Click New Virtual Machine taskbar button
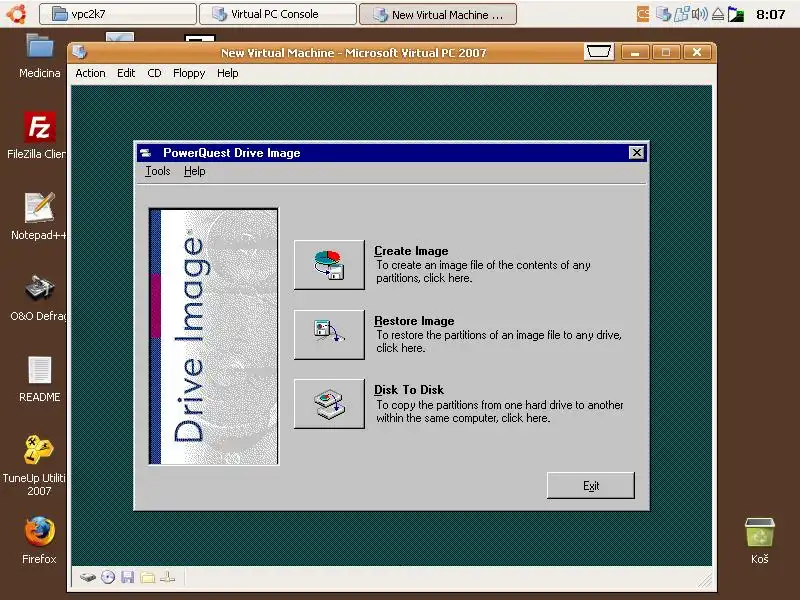Screen dimensions: 800x600 click(438, 14)
